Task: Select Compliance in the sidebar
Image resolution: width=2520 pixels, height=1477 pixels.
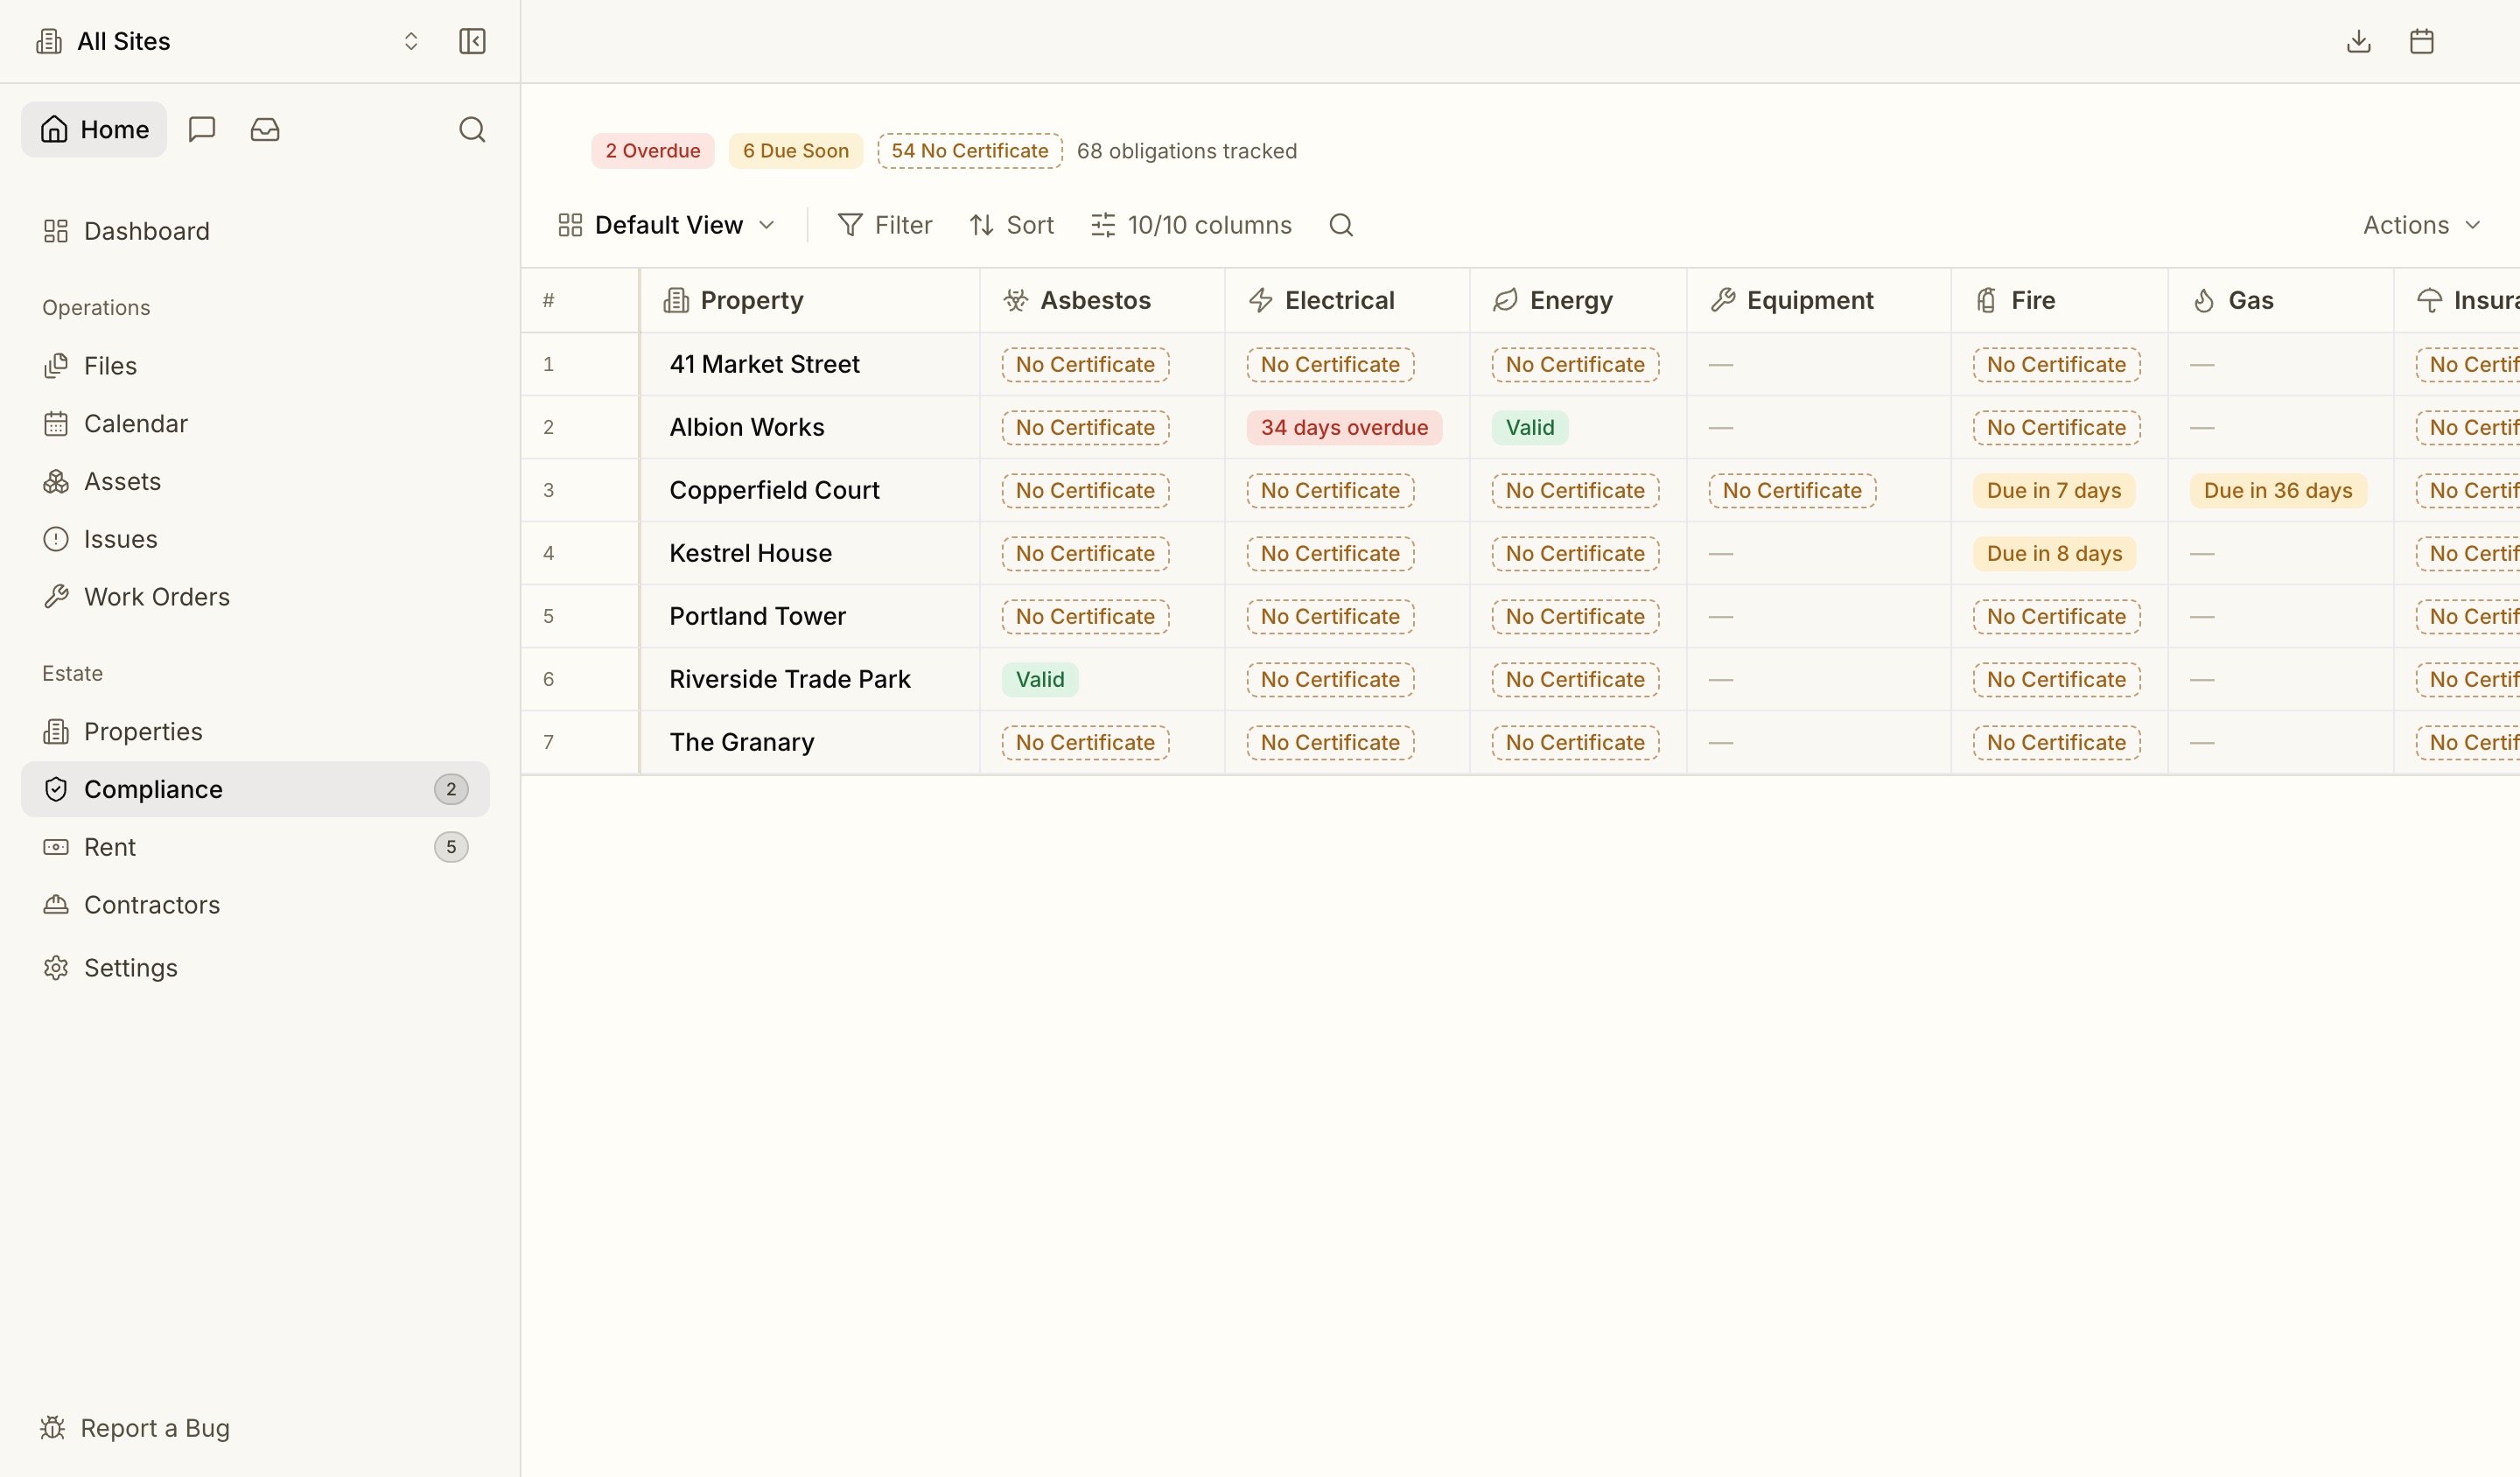Action: pos(255,789)
